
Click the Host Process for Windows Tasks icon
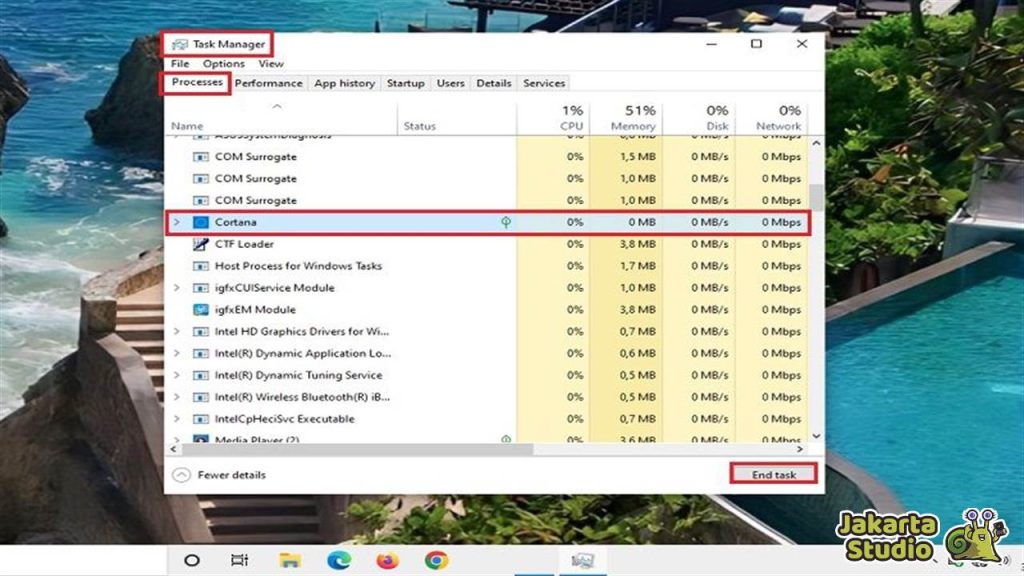pos(201,266)
